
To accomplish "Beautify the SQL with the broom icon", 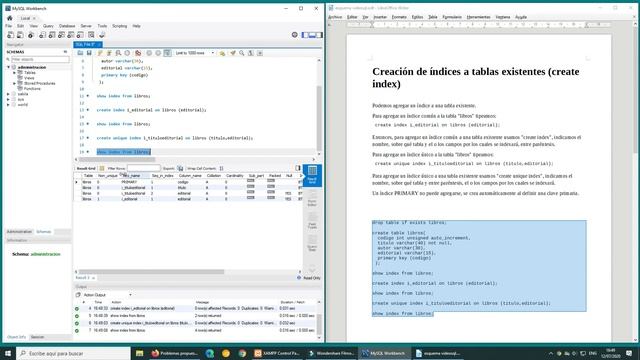I will 233,53.
